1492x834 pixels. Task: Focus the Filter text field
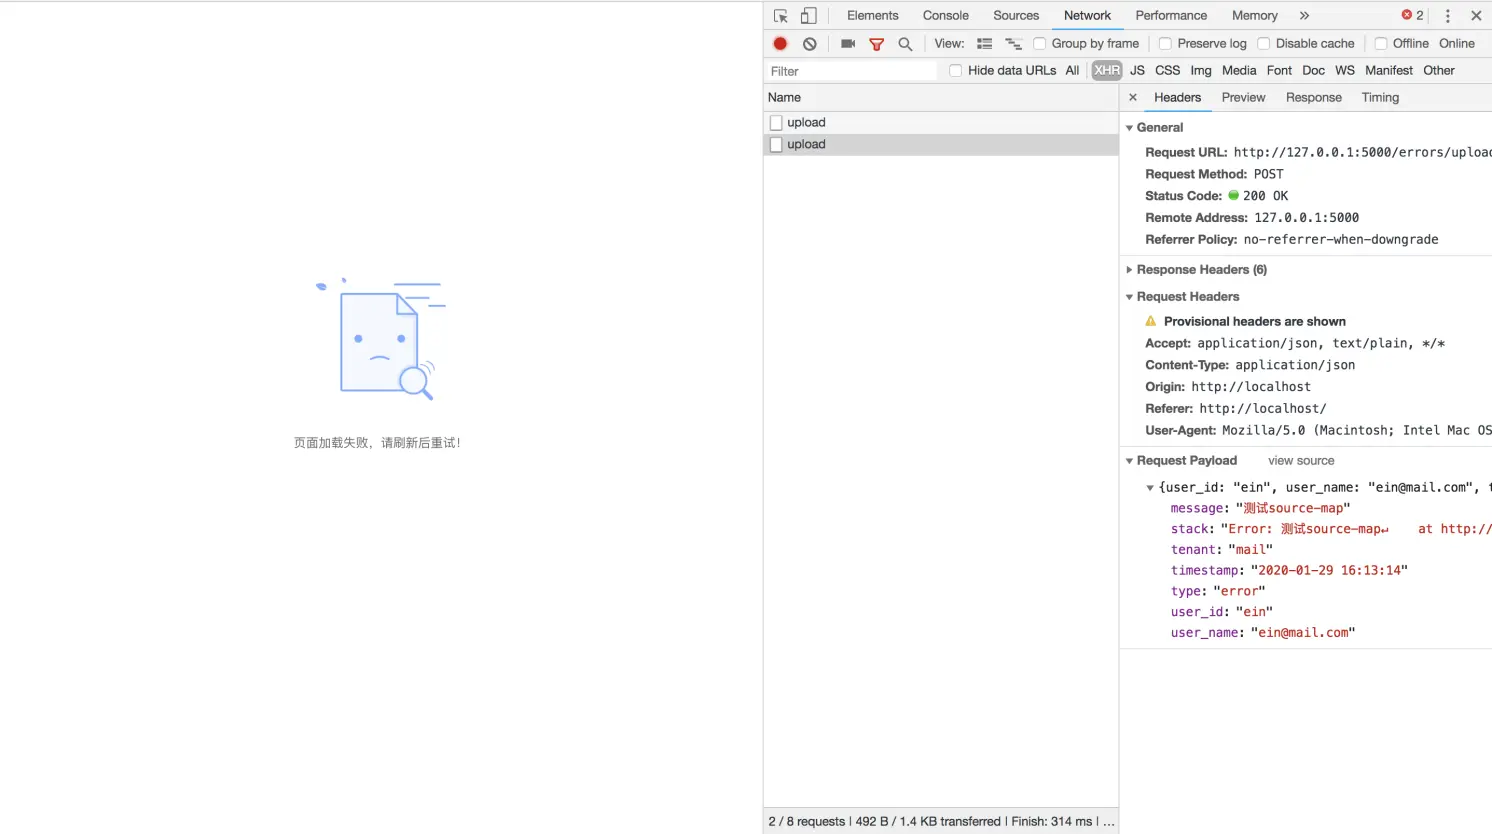(852, 71)
